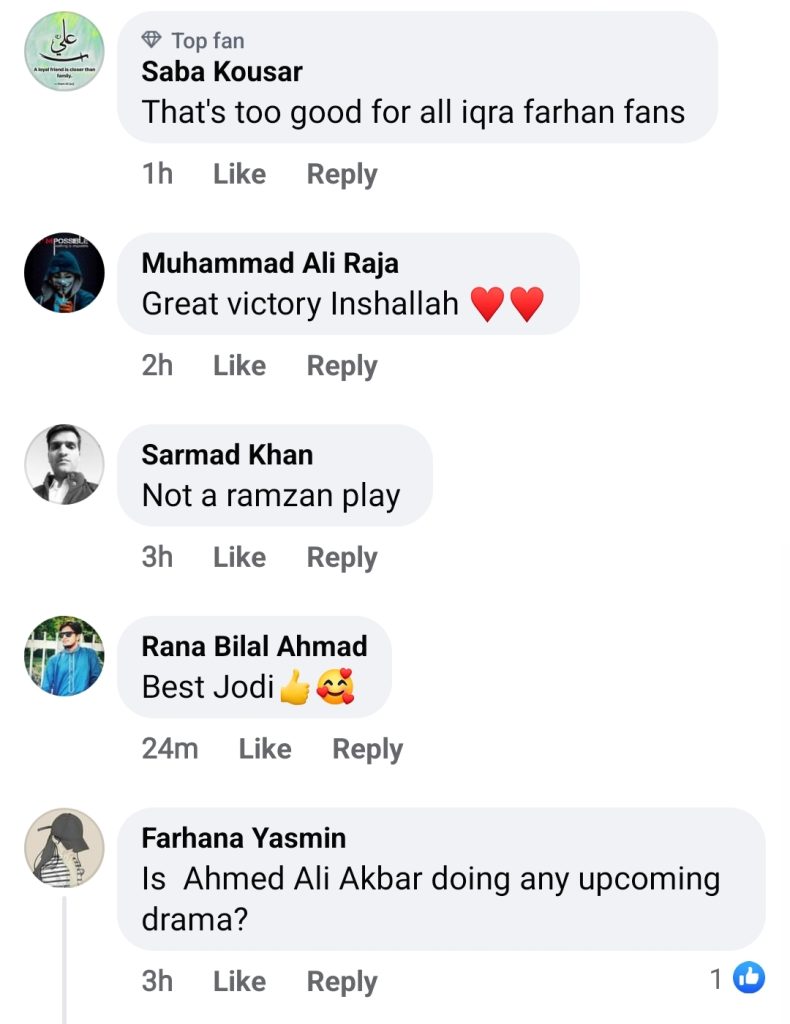Click the Top fan diamond badge icon
The height and width of the screenshot is (1024, 790).
coord(151,41)
